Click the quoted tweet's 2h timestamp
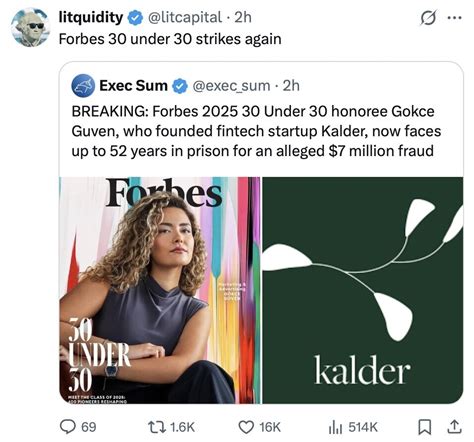 (291, 86)
